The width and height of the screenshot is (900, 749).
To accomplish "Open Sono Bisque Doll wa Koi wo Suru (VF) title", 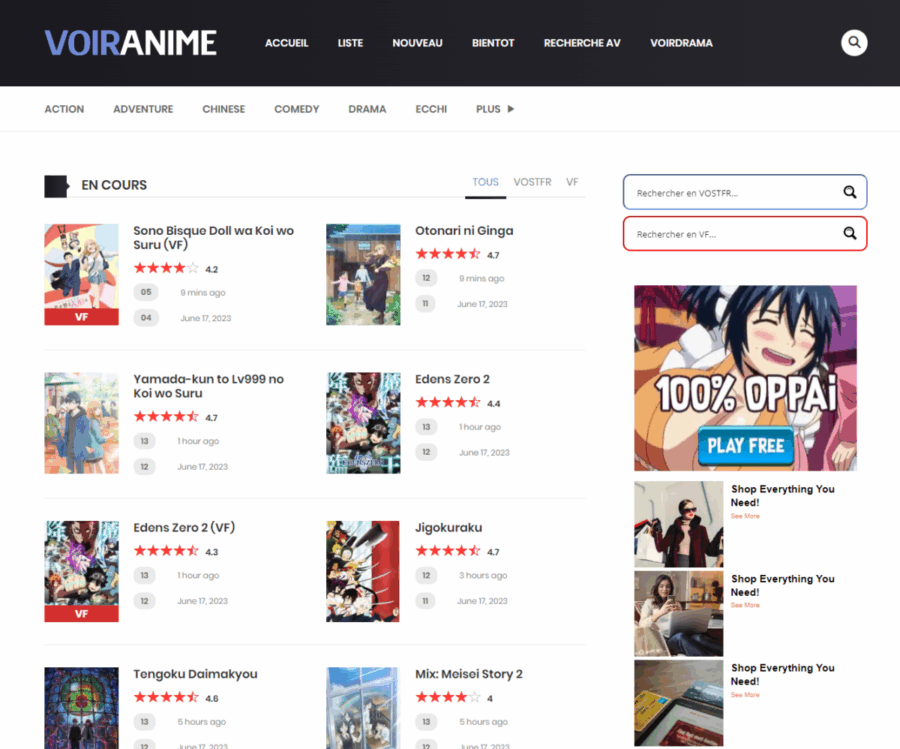I will coord(214,238).
